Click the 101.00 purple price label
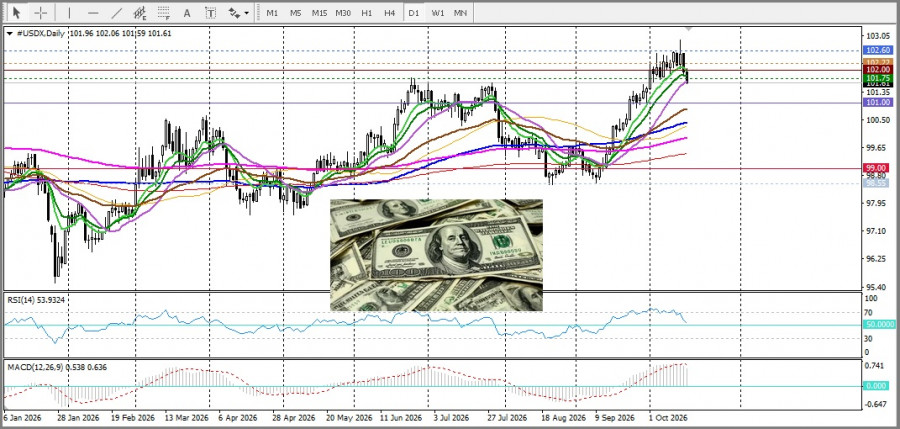 pos(878,102)
